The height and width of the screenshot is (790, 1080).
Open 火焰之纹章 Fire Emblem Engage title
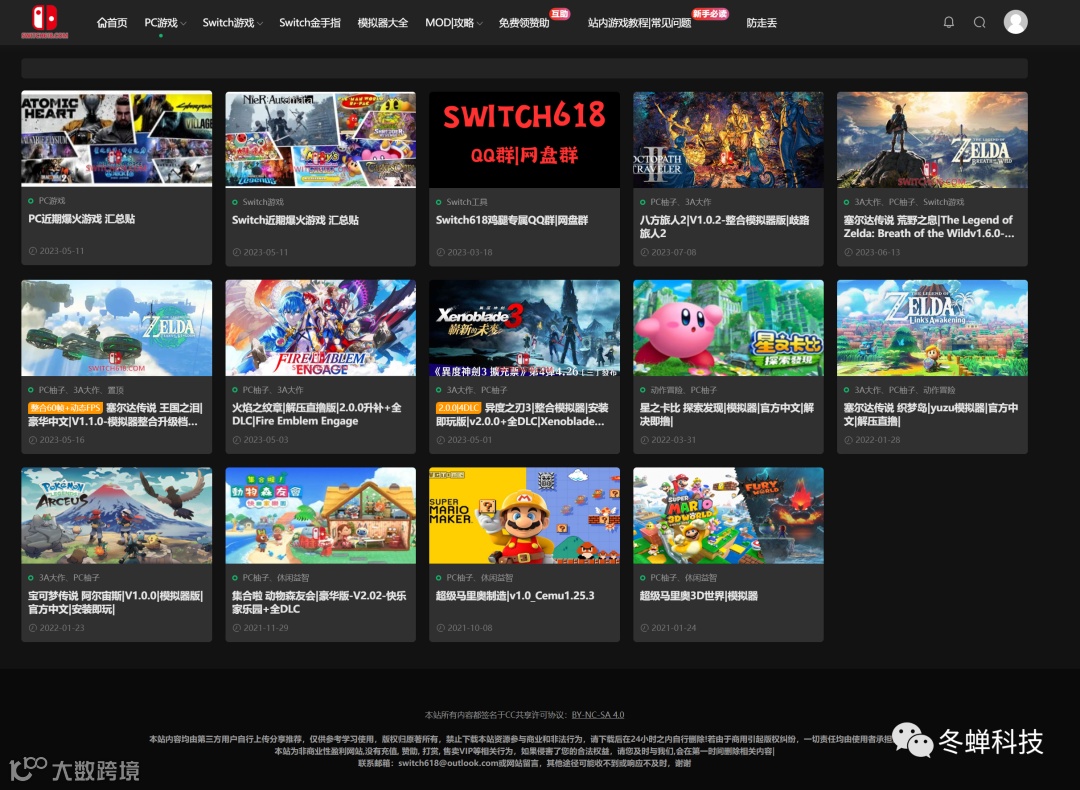pyautogui.click(x=317, y=415)
